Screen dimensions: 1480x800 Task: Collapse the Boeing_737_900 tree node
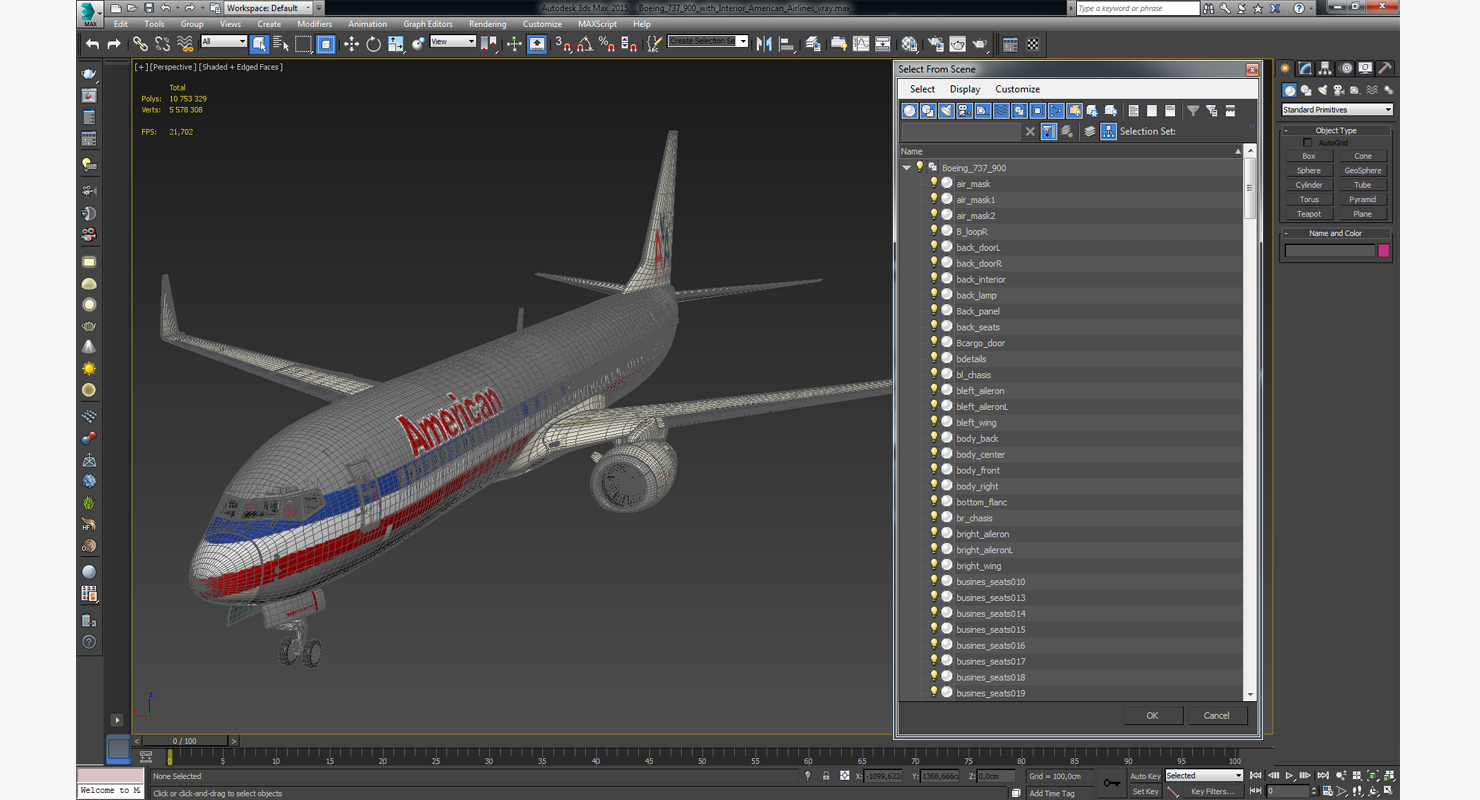coord(907,168)
